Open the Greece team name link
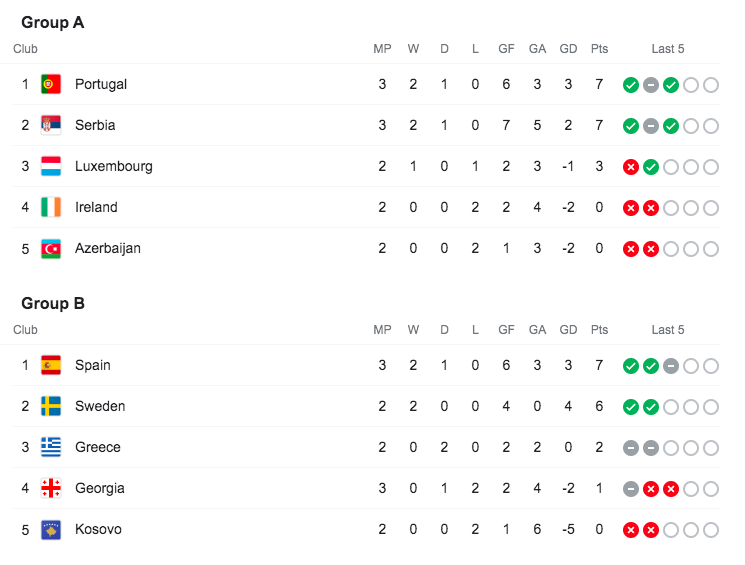This screenshot has width=745, height=565. [x=97, y=447]
